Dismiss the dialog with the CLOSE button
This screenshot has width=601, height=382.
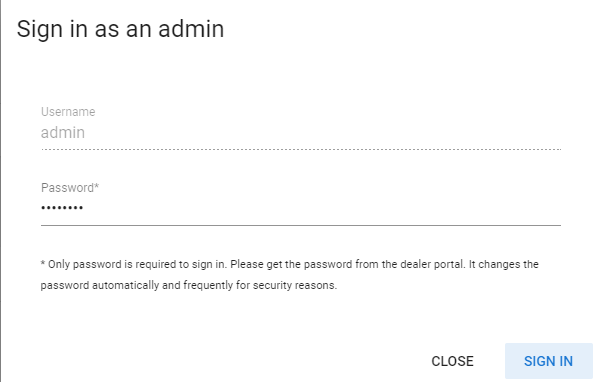click(452, 361)
